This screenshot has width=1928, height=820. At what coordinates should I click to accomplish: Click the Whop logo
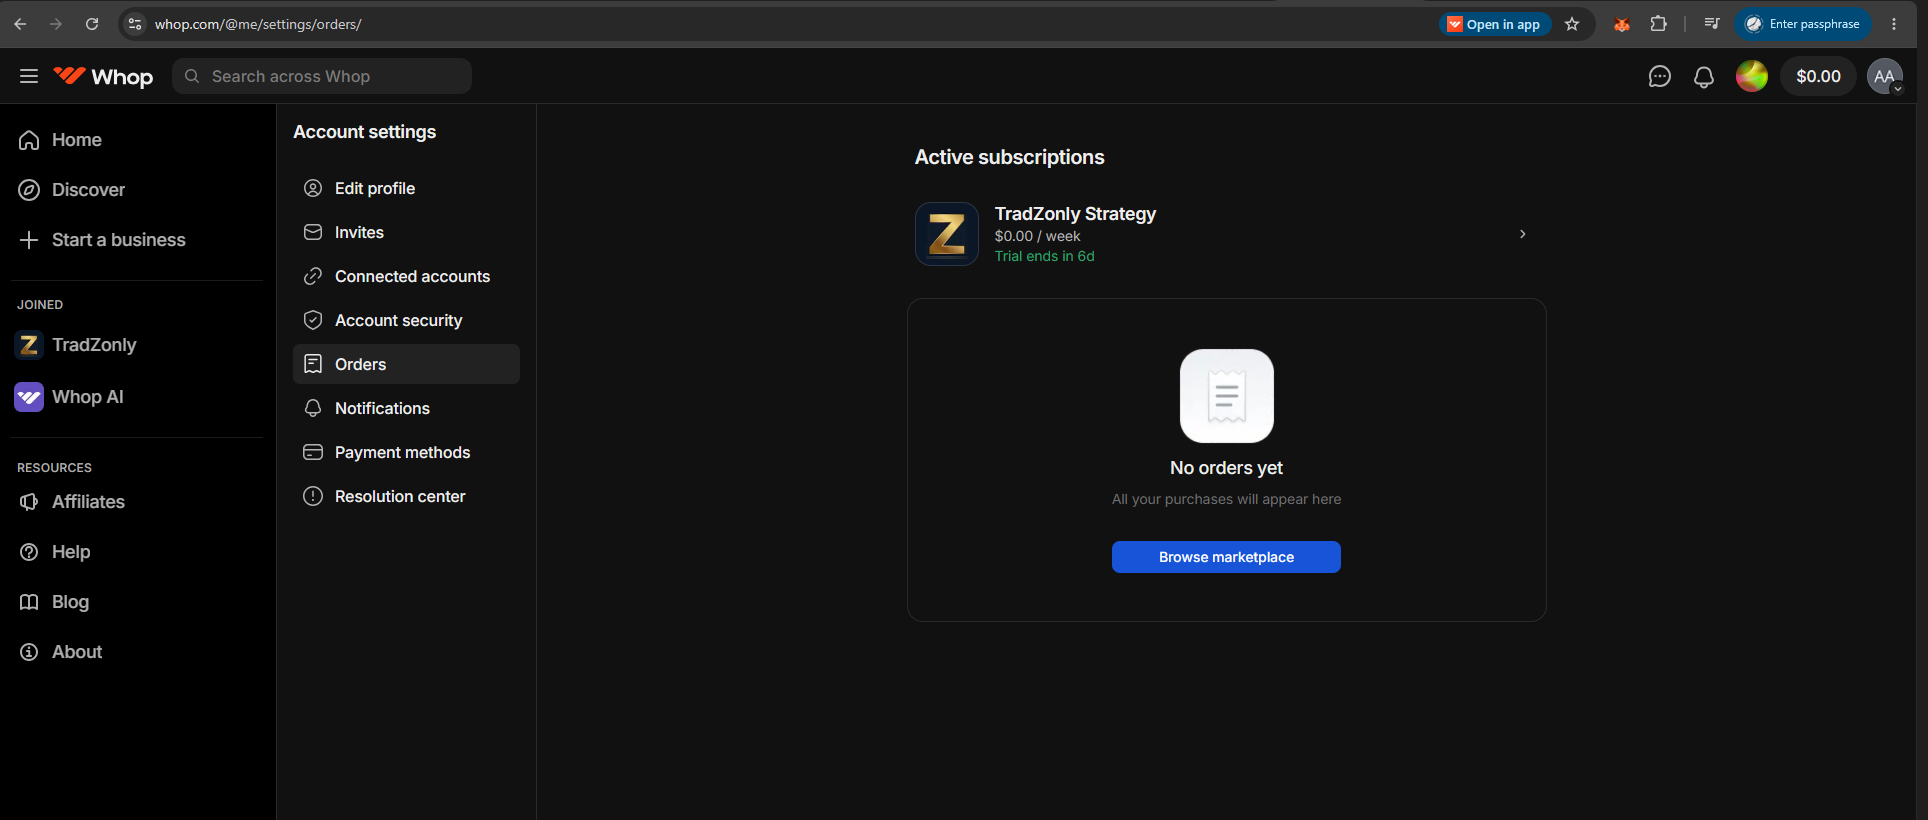click(103, 76)
